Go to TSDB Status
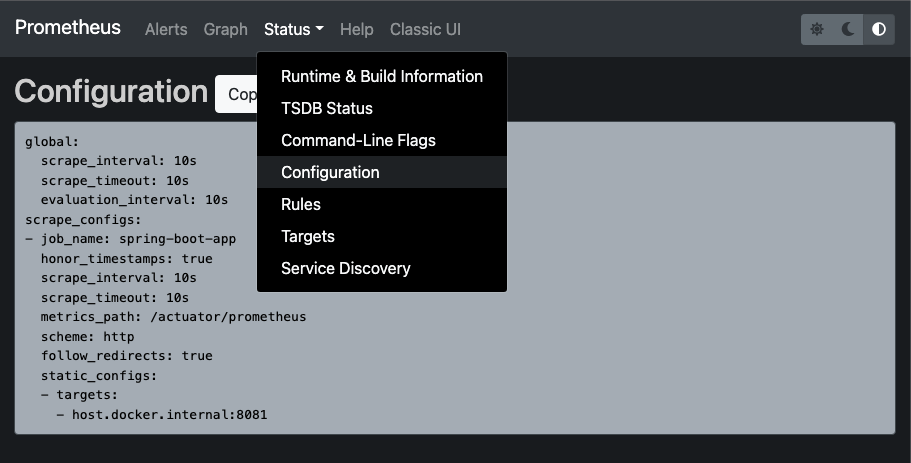911x463 pixels. 326,108
